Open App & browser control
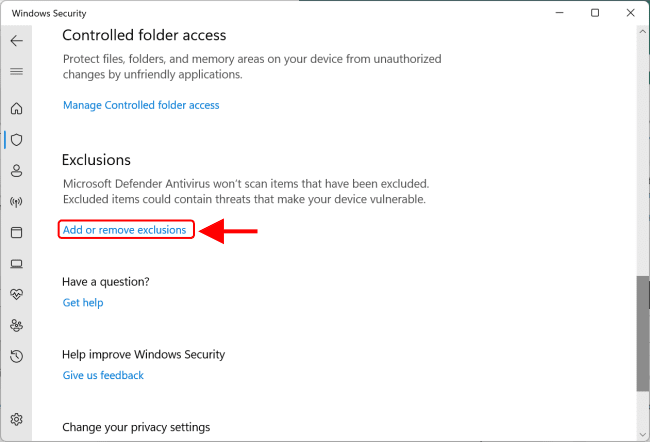Screen dimensions: 650x442 tap(16, 232)
